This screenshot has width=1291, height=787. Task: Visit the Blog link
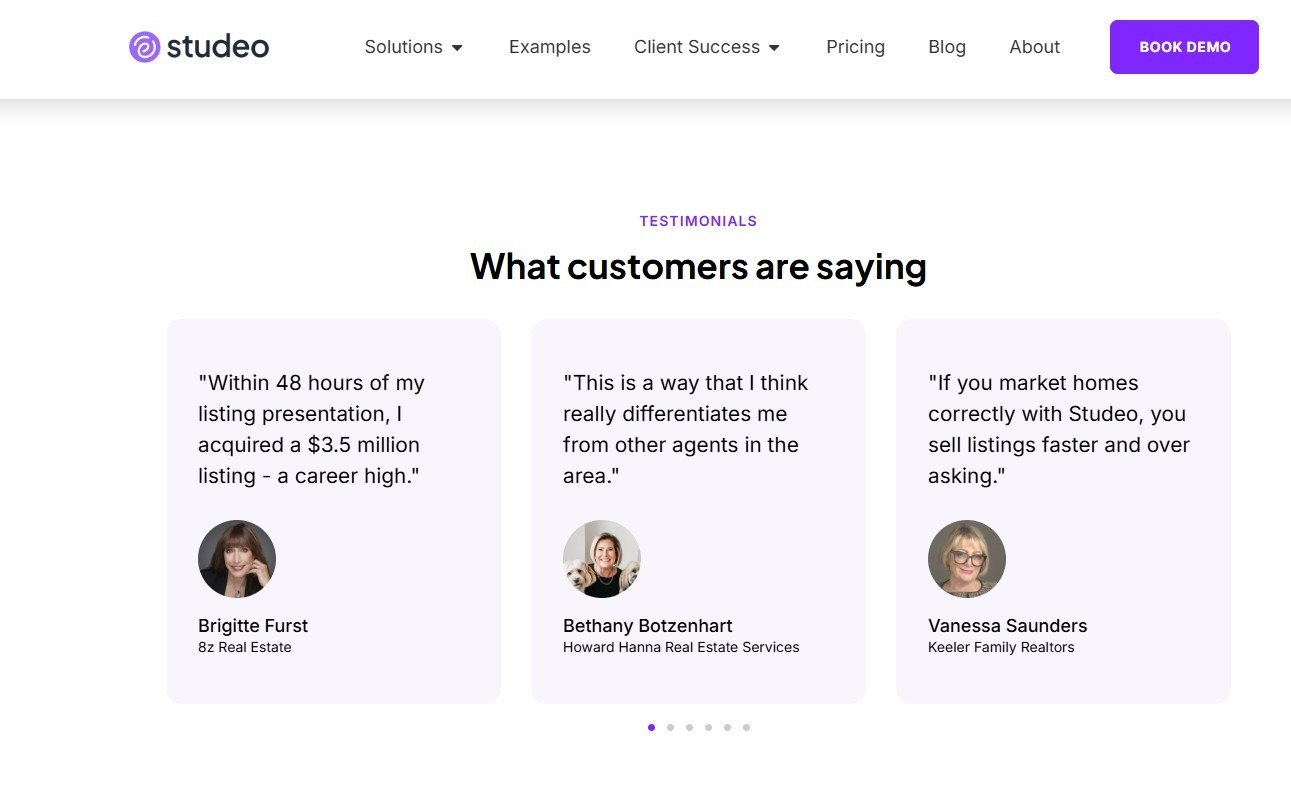(x=947, y=47)
